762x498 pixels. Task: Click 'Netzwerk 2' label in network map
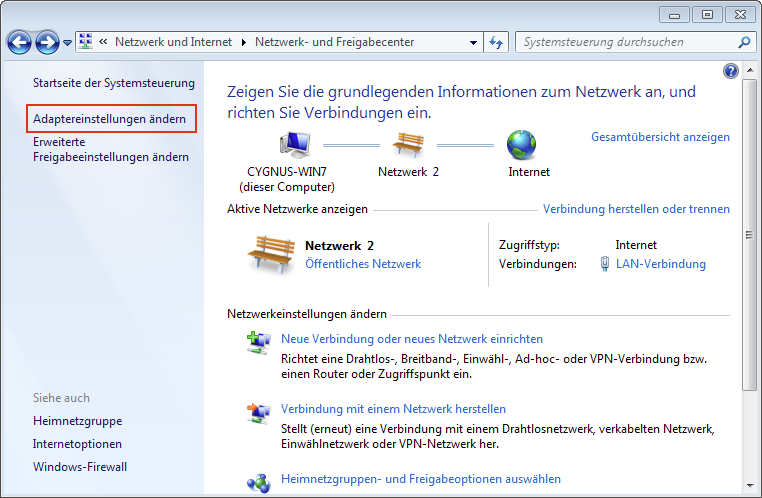pos(408,172)
